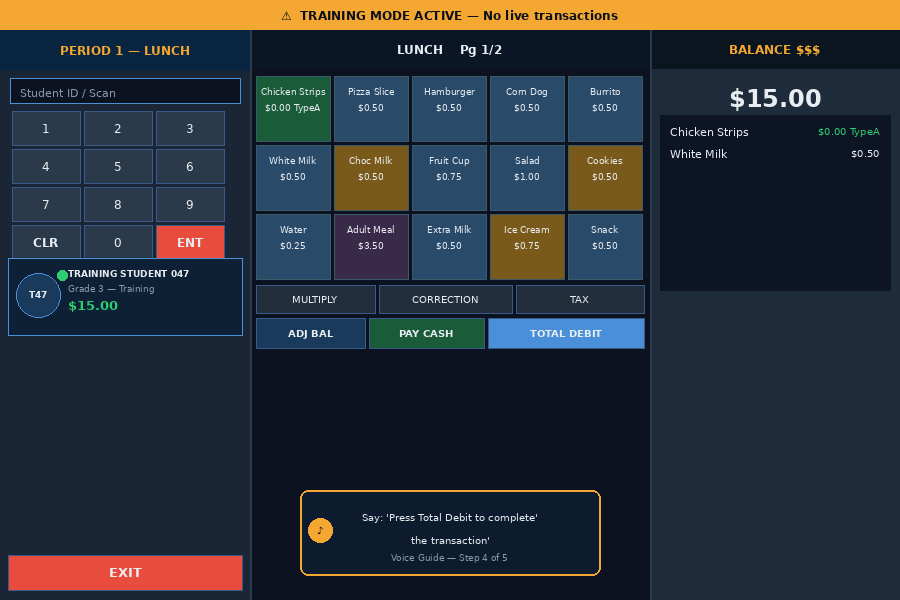
Task: Tap keypad digit 3
Action: coord(190,129)
